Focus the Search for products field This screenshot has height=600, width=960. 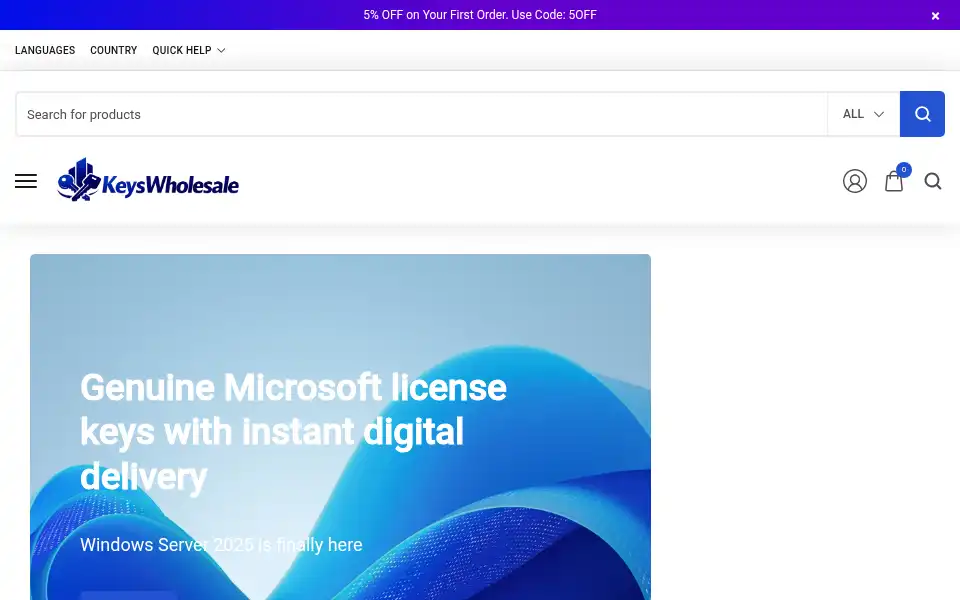click(422, 114)
